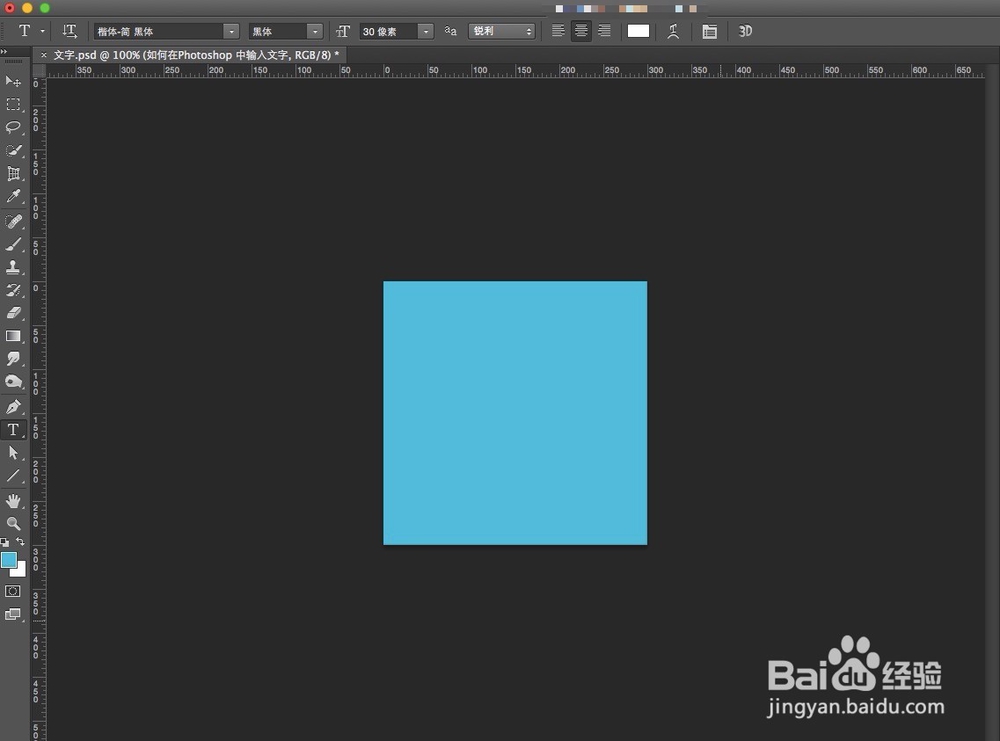The width and height of the screenshot is (1000, 741).
Task: Open the anti-aliasing method dropdown
Action: click(x=502, y=31)
